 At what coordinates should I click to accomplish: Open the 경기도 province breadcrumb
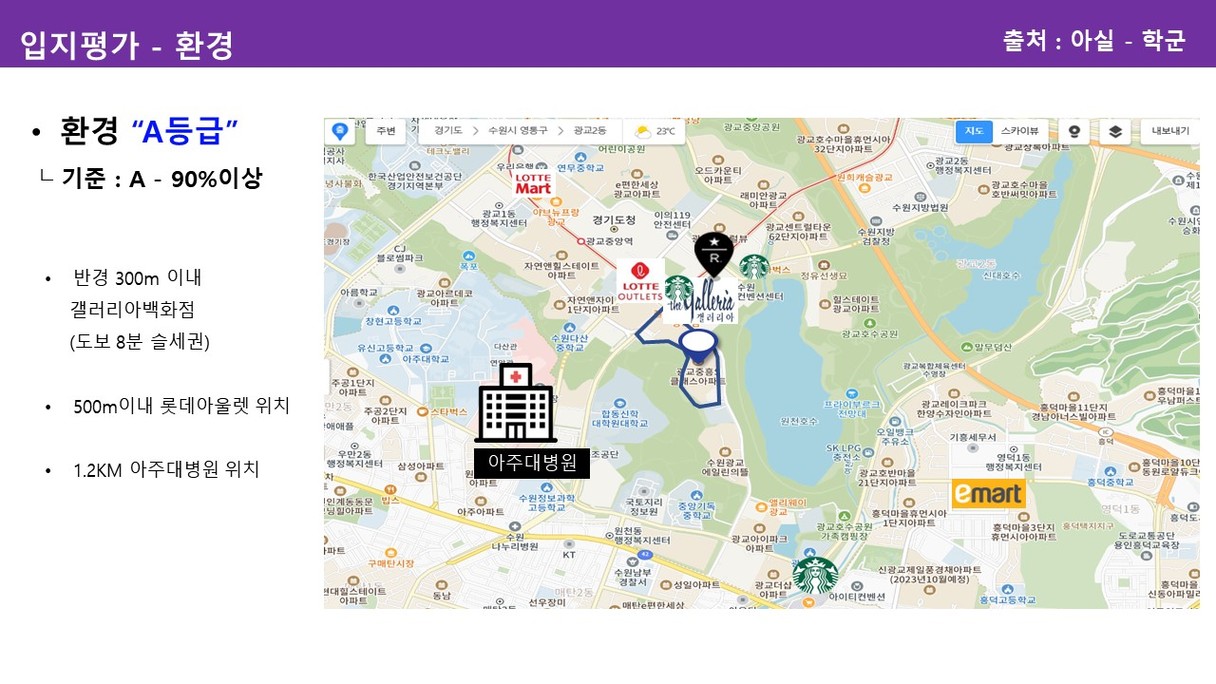pyautogui.click(x=448, y=131)
